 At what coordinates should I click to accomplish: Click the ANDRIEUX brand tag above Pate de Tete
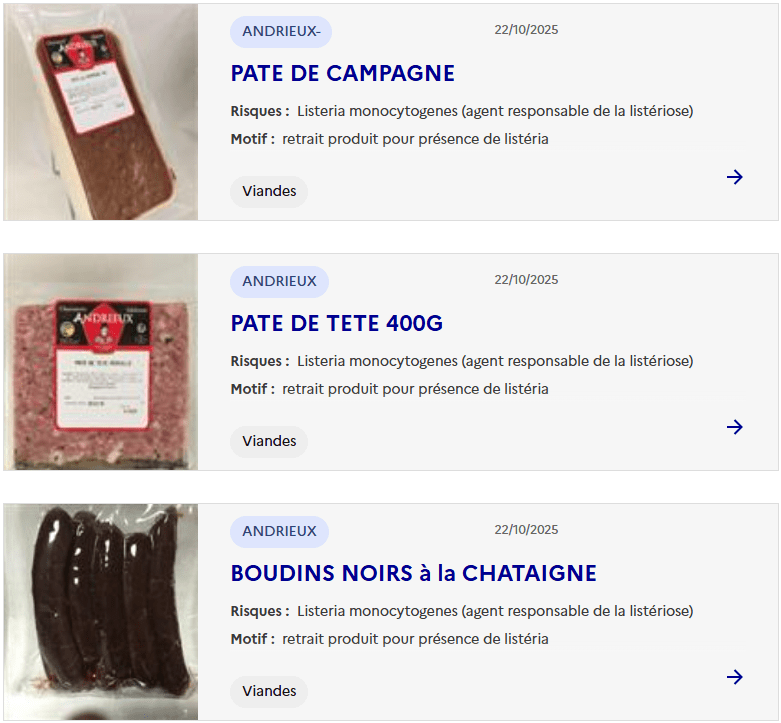pos(279,281)
